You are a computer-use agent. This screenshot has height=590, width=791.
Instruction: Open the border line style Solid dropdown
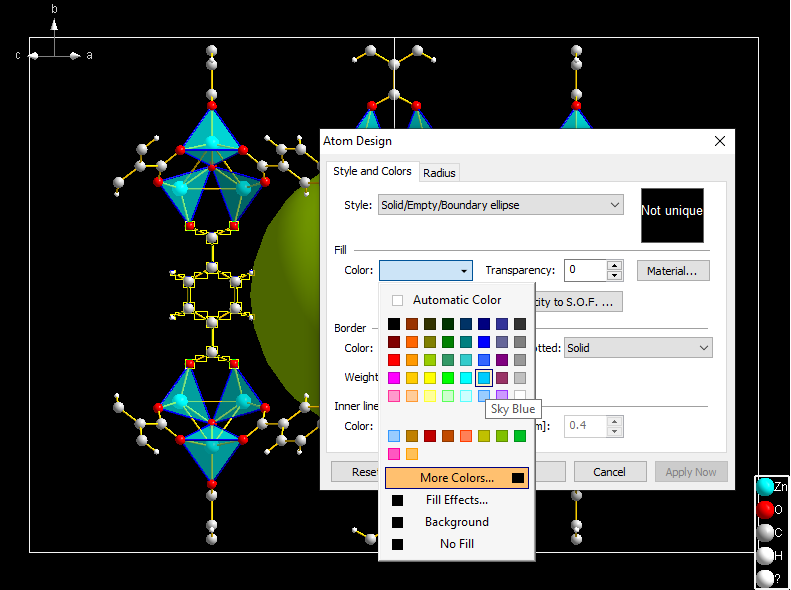637,348
